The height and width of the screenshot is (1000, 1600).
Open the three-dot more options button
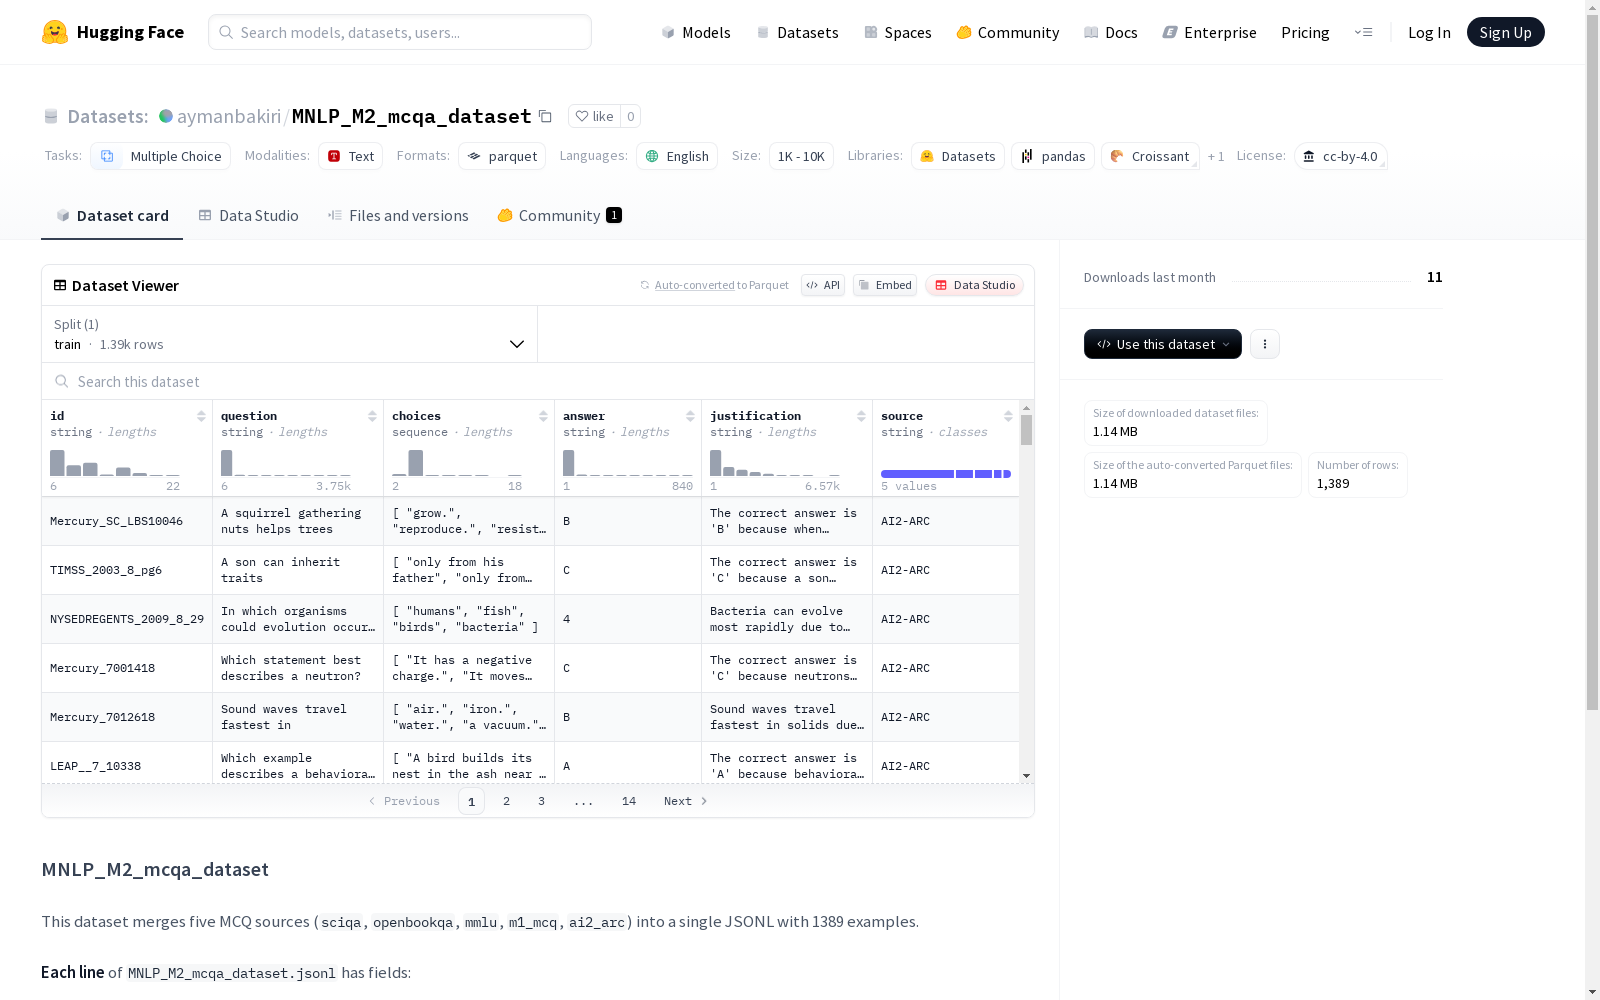click(1265, 344)
